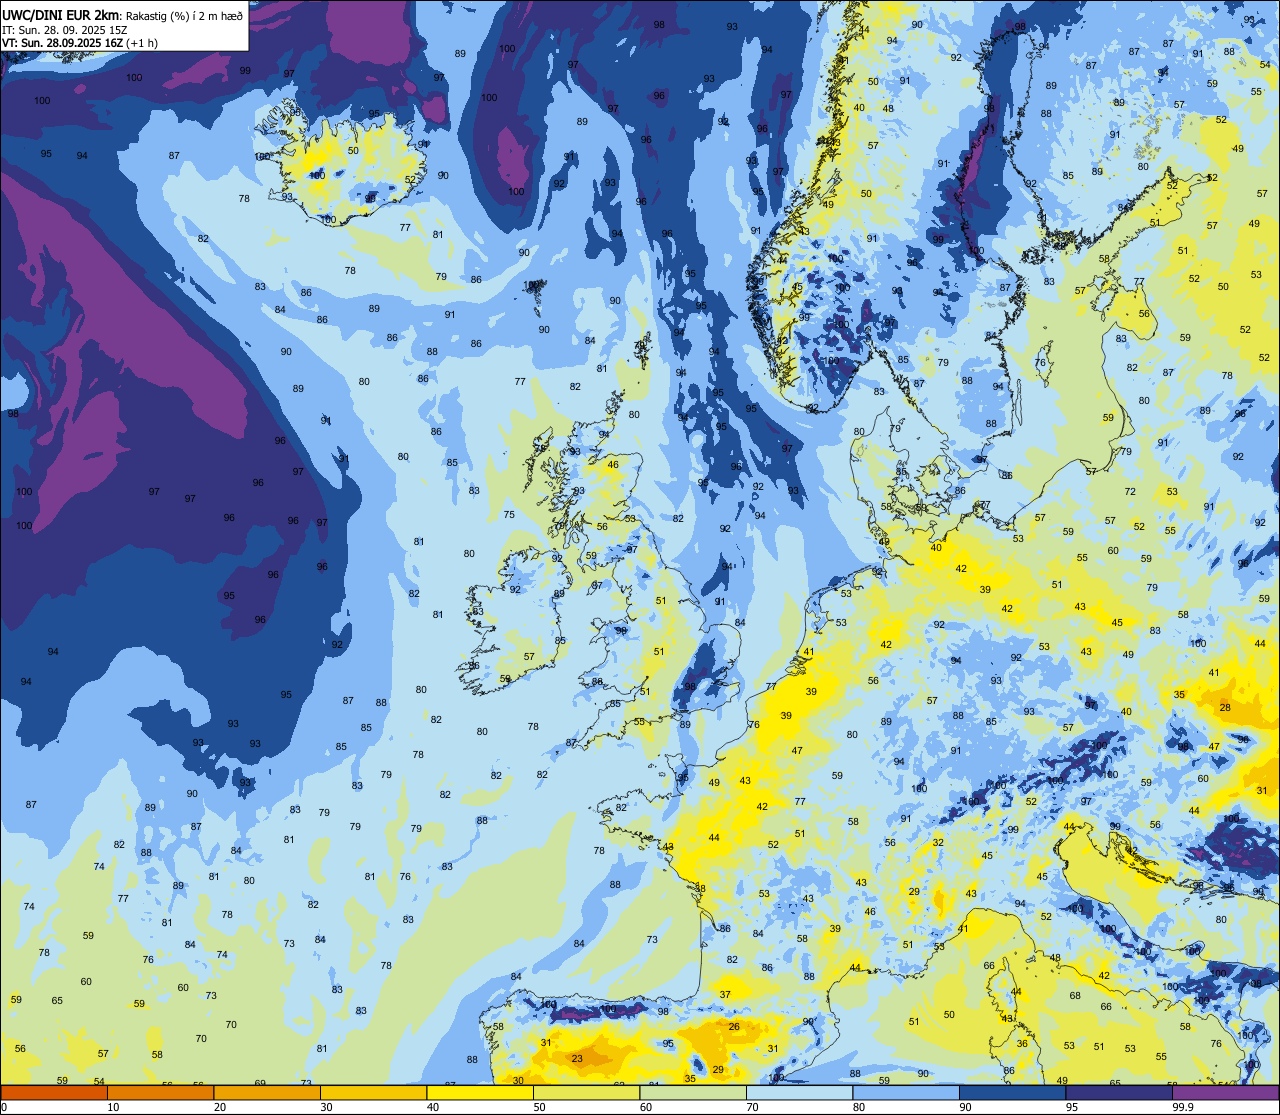Select the 20–30 light orange legend swatch
The image size is (1280, 1115).
coord(267,1092)
